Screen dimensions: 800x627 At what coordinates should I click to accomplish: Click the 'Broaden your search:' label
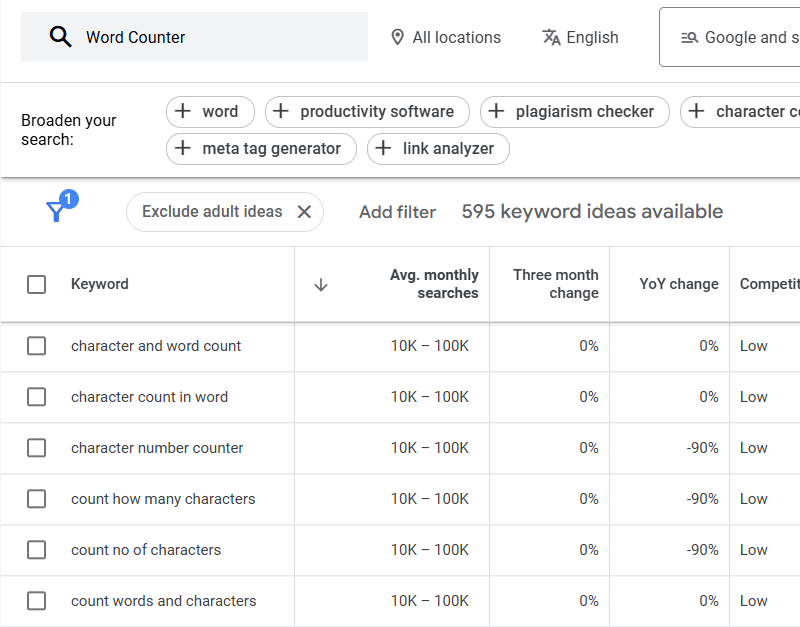[x=69, y=130]
